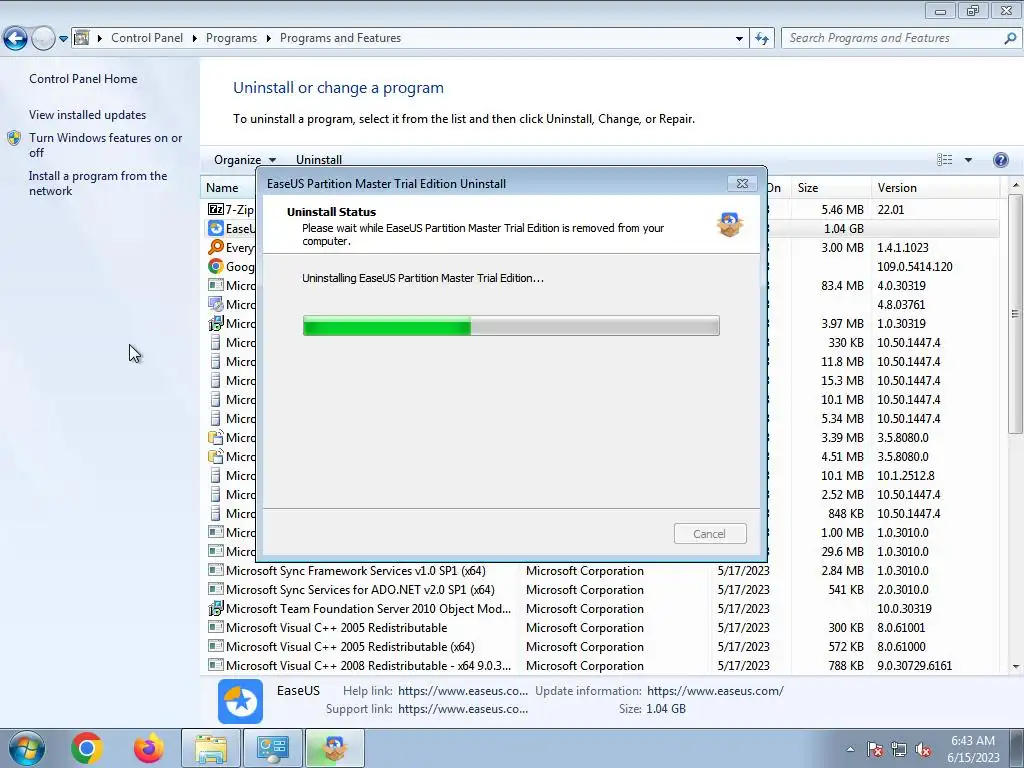Click the 22.01 version cell
This screenshot has height=768, width=1024.
(891, 210)
